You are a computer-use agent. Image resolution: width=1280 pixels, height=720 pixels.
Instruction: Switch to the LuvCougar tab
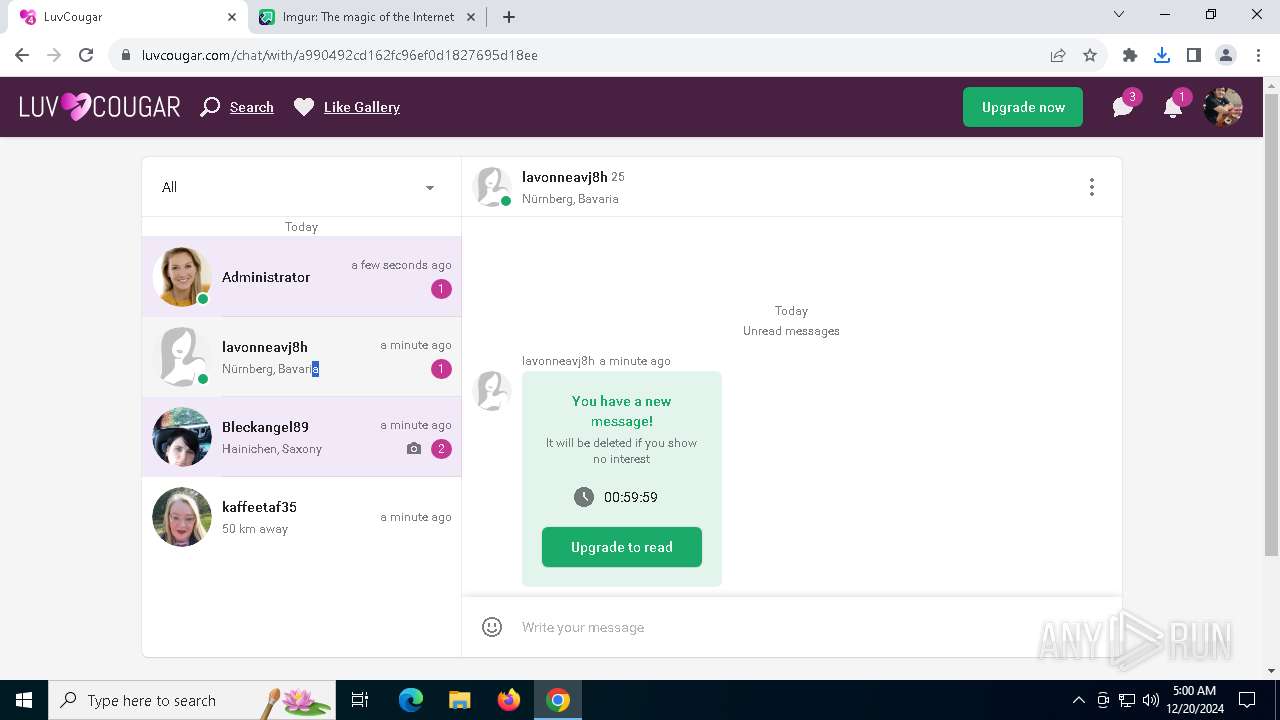pos(128,17)
